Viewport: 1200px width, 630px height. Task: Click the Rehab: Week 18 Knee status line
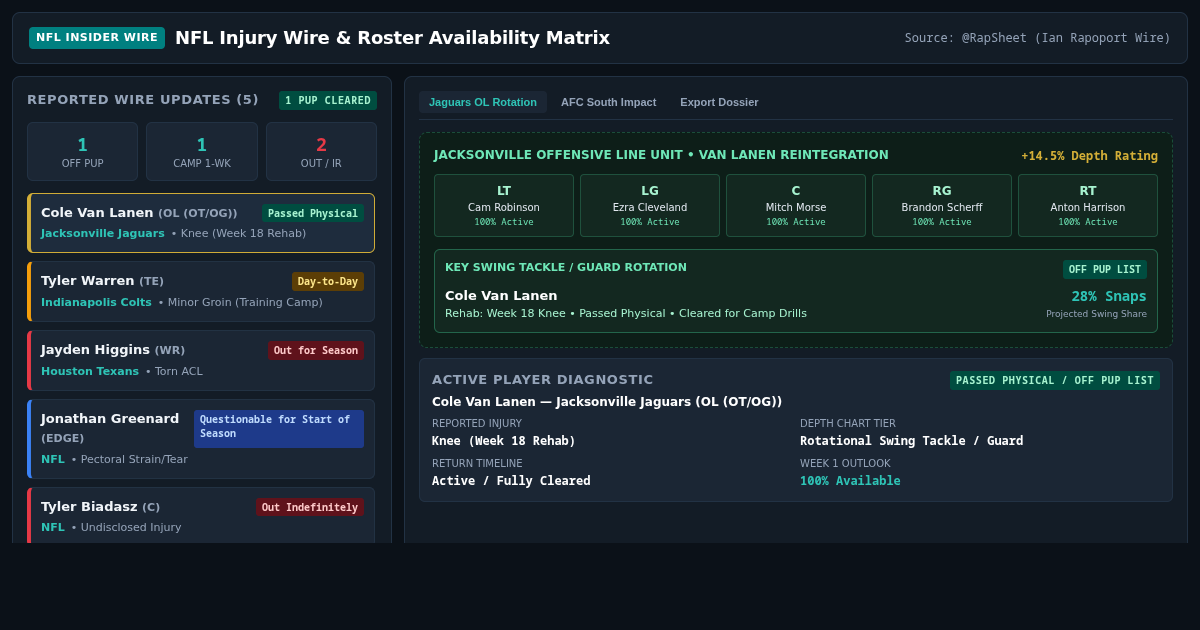click(x=626, y=314)
